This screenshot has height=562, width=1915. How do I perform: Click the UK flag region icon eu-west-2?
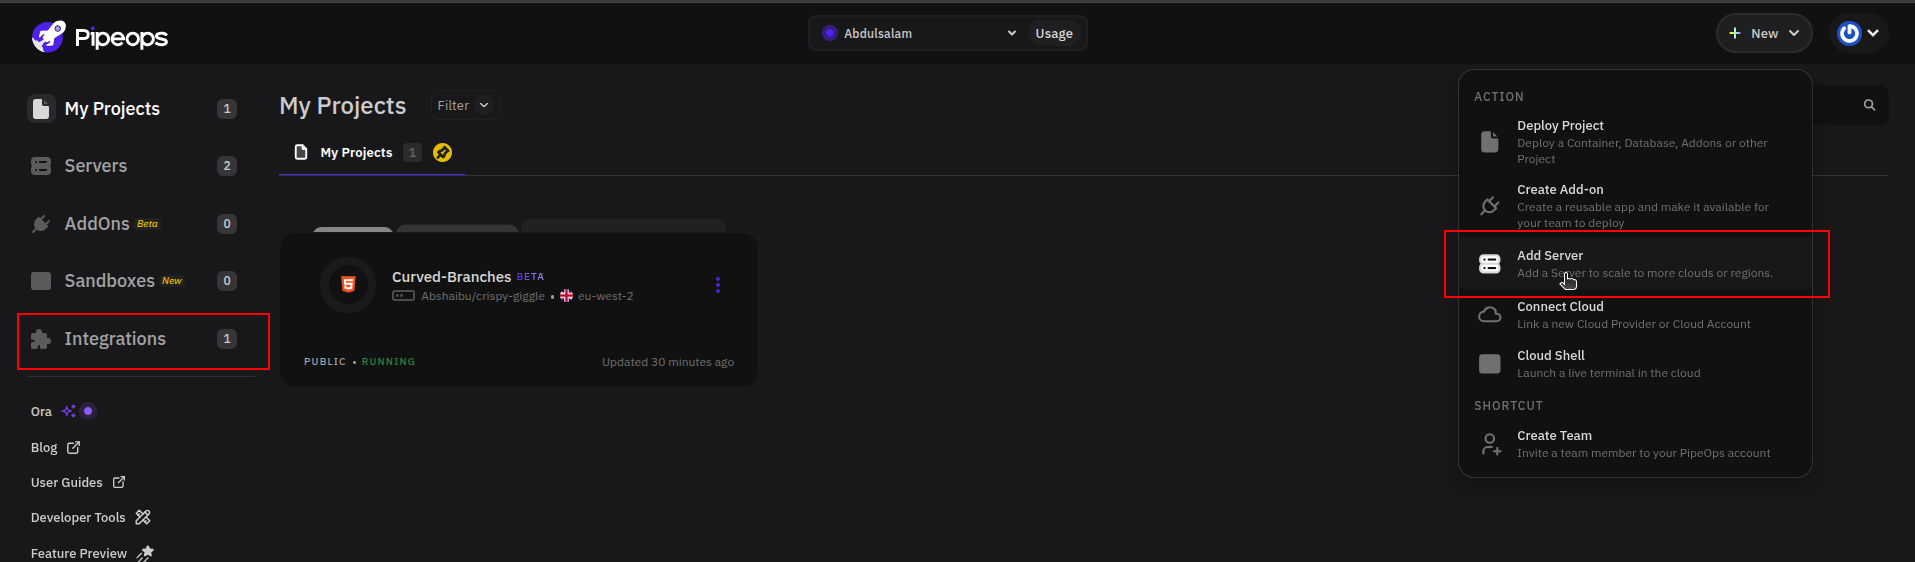click(566, 296)
